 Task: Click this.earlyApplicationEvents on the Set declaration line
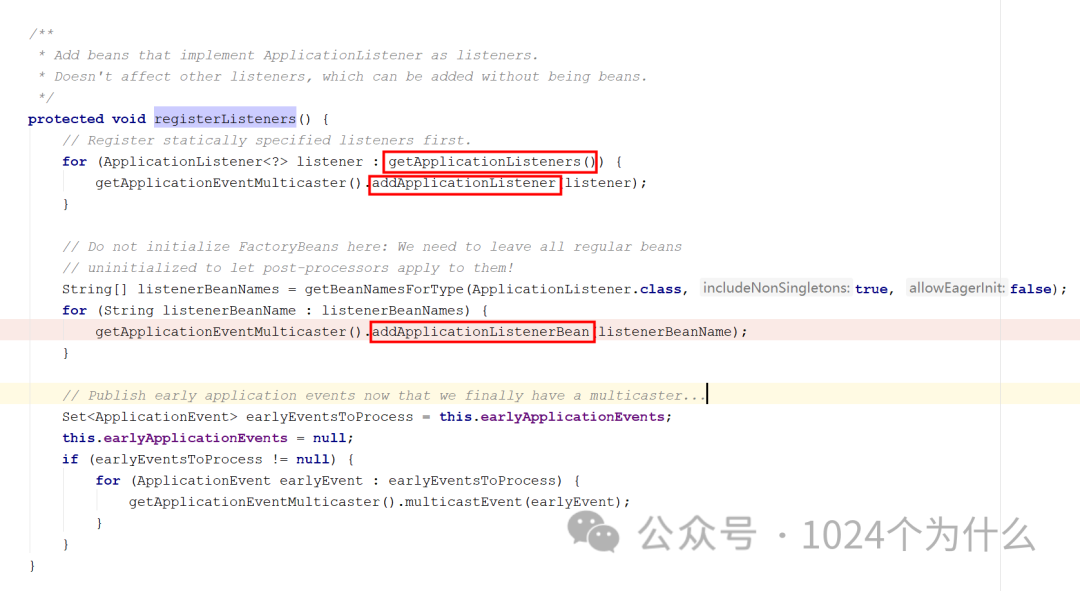[552, 417]
